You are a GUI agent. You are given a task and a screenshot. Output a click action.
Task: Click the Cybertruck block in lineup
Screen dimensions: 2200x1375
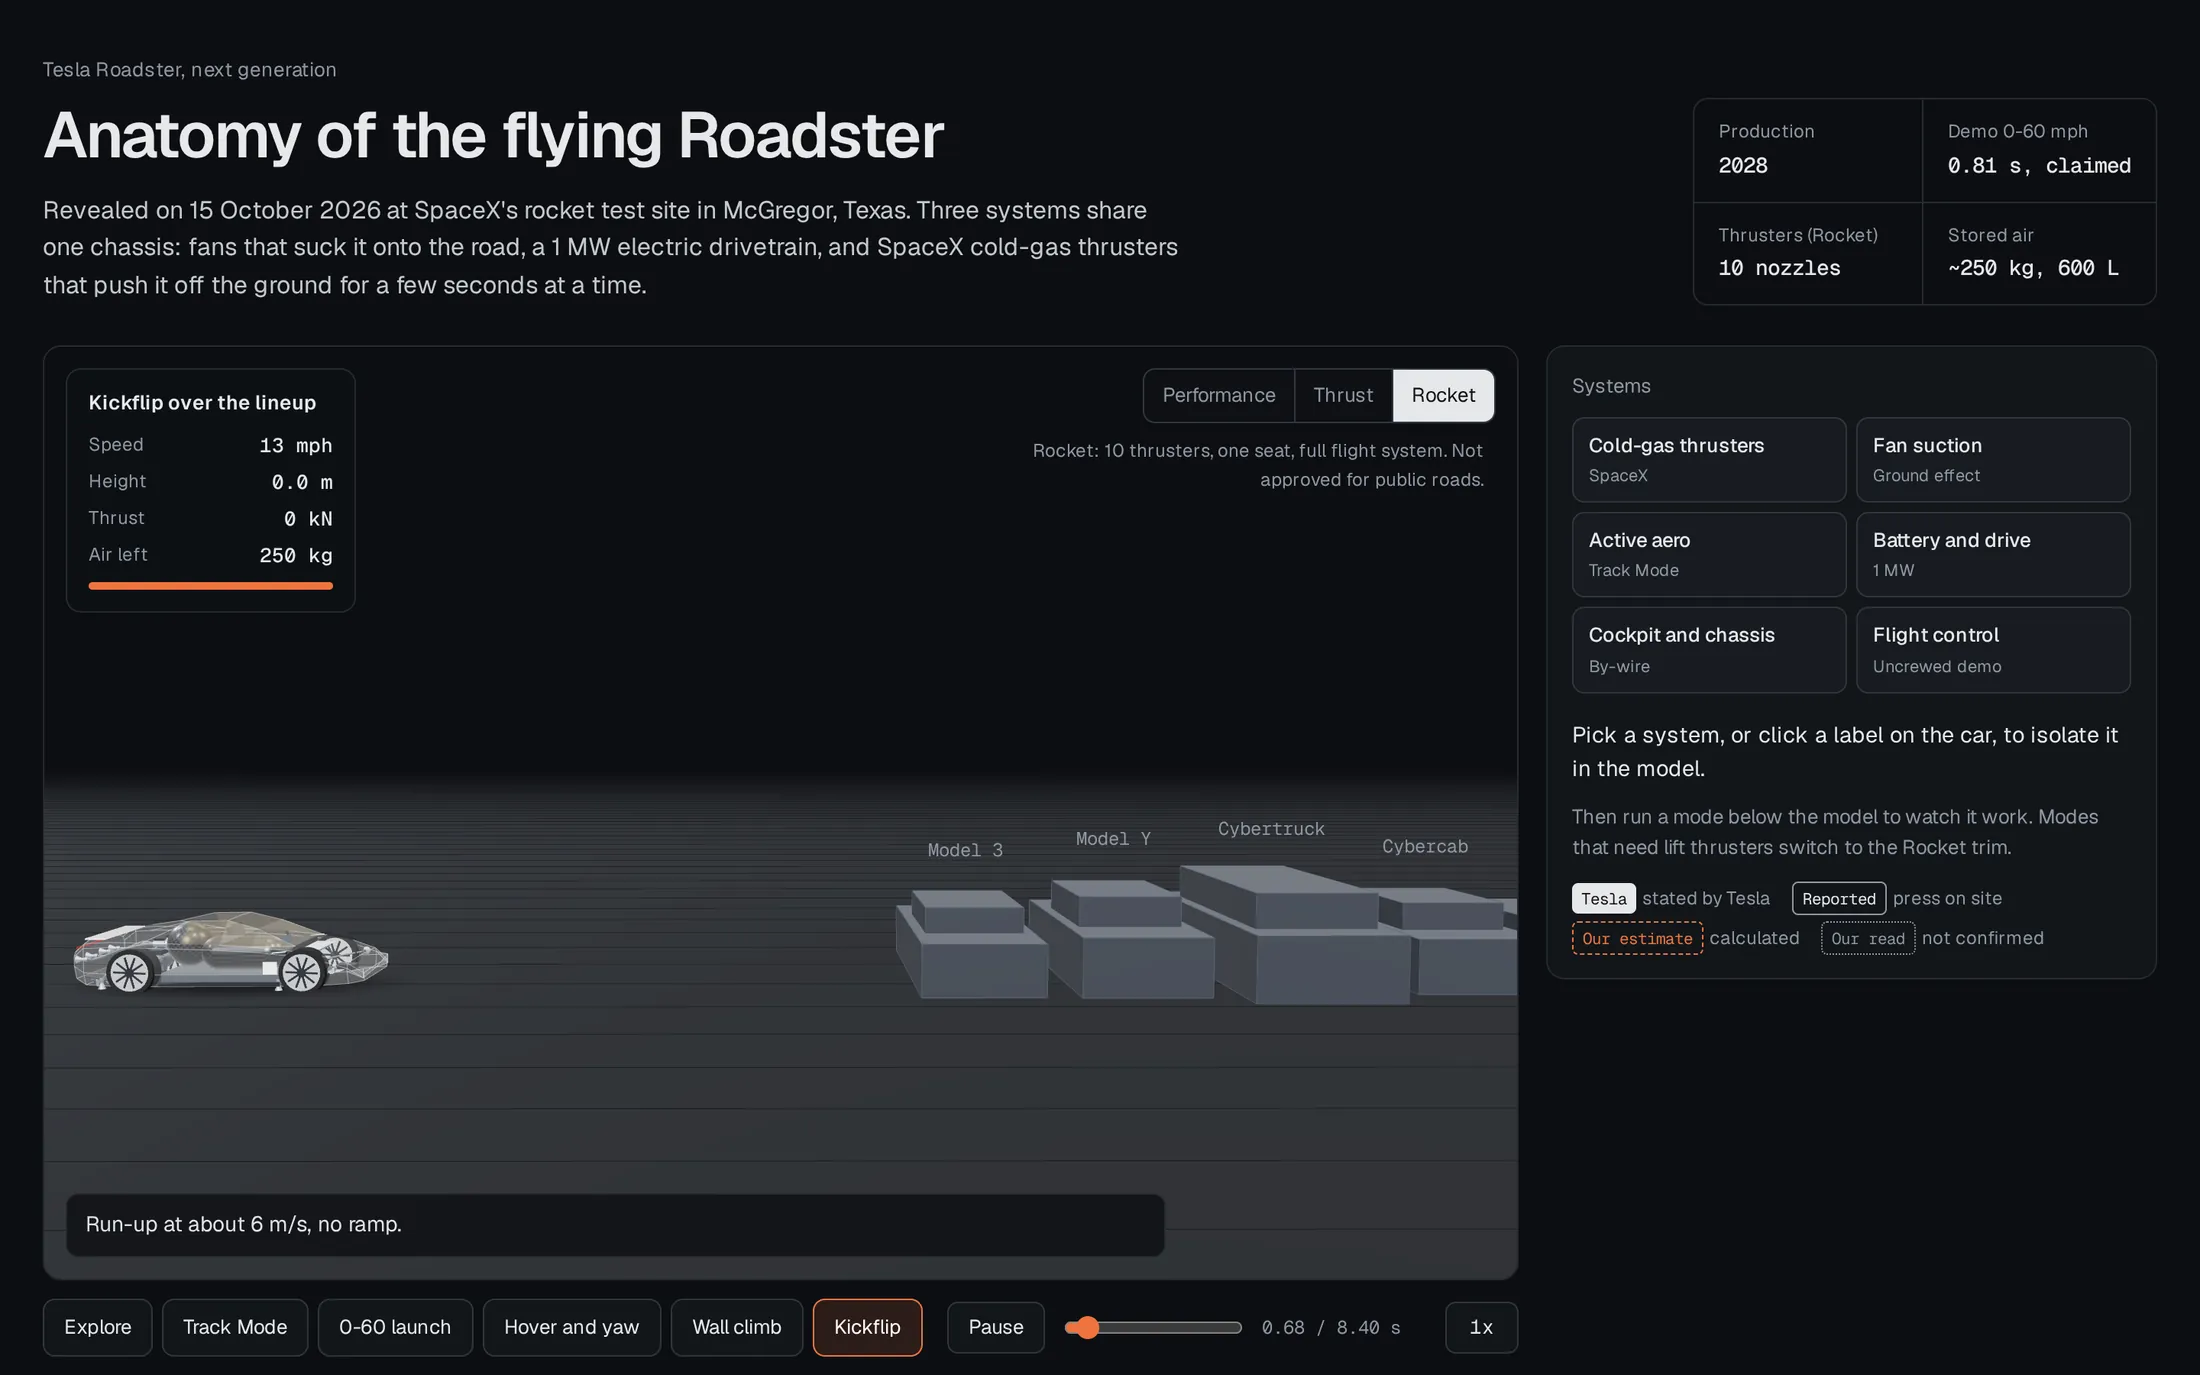tap(1295, 935)
